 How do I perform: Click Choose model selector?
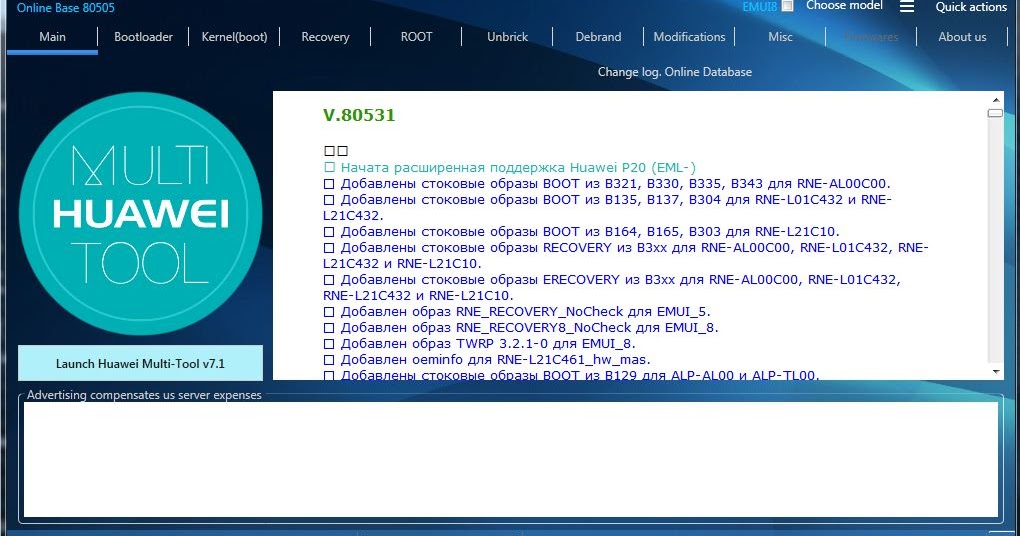844,6
